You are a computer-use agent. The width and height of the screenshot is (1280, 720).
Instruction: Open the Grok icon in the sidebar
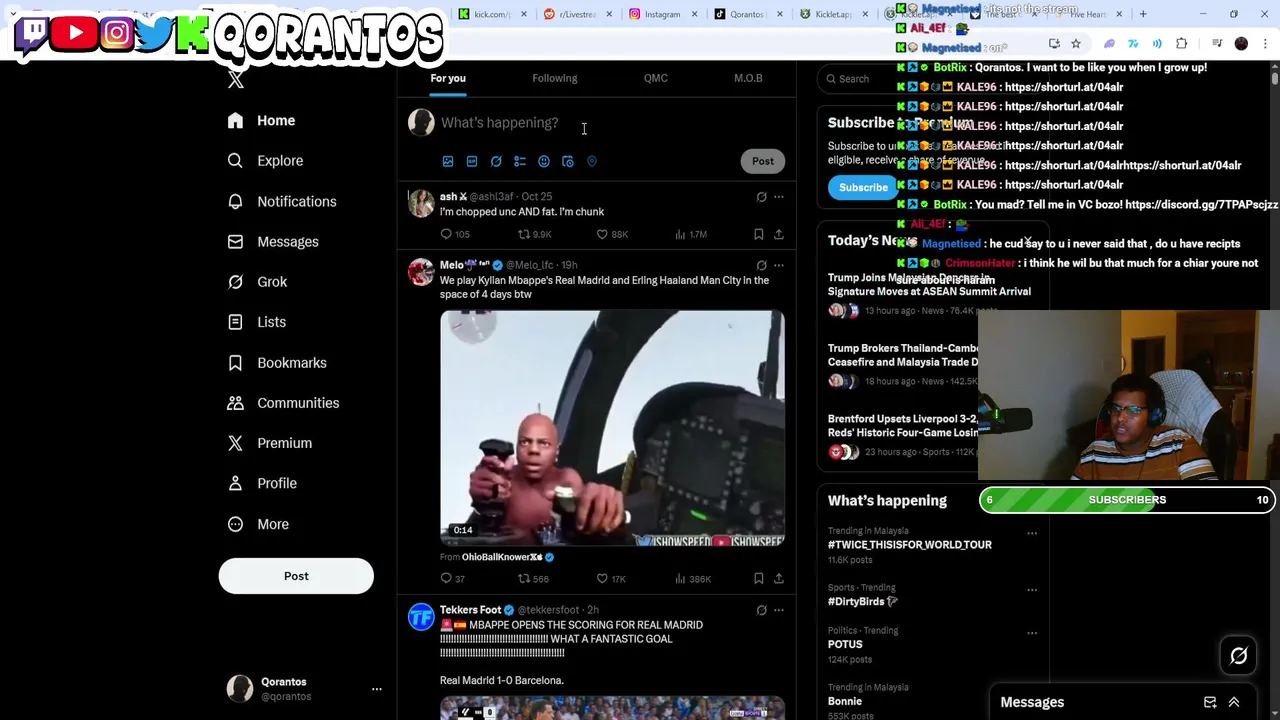point(235,282)
